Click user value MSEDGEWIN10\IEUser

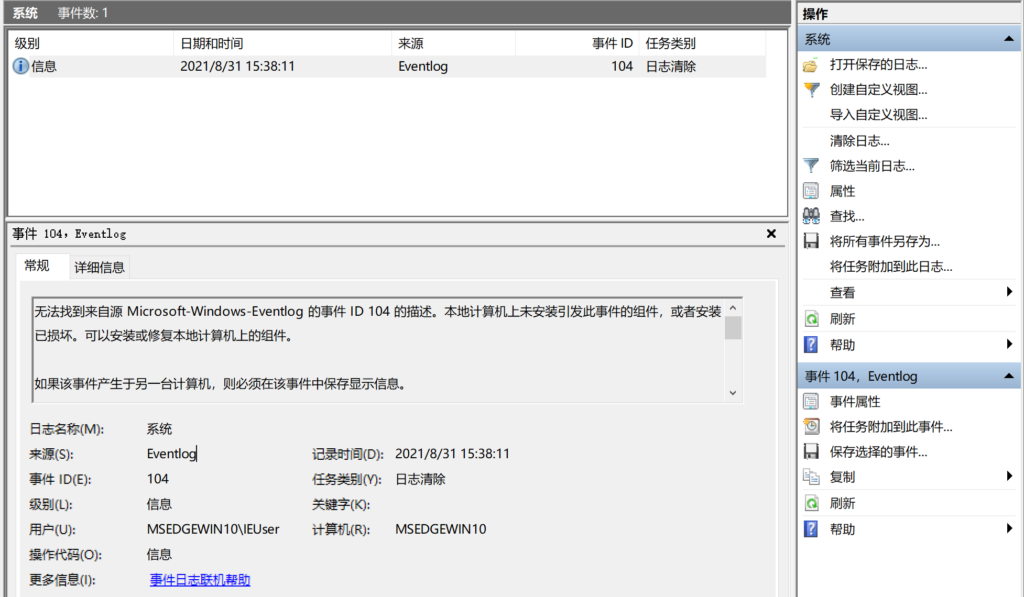click(x=213, y=529)
